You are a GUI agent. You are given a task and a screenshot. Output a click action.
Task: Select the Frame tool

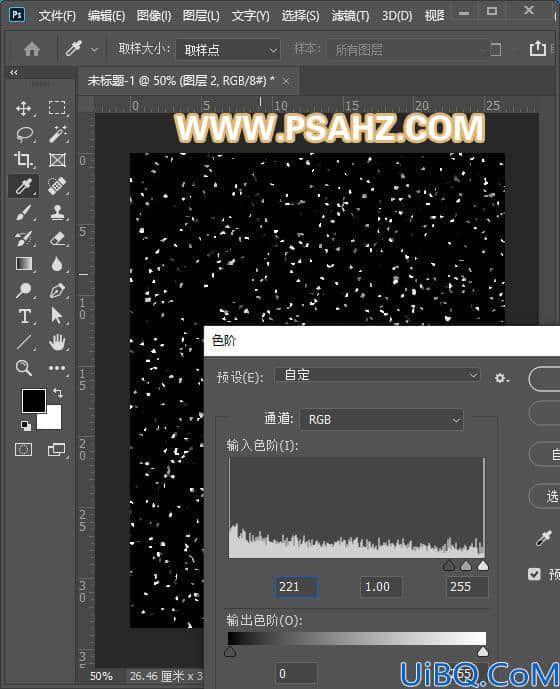click(x=58, y=160)
